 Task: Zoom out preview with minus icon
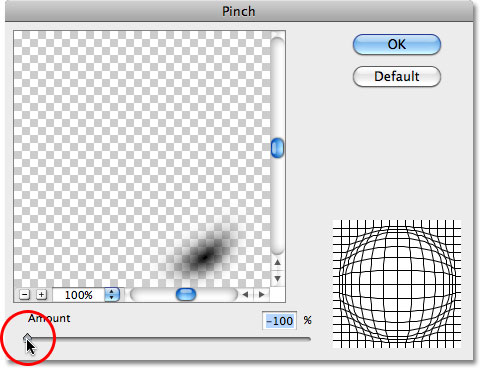(x=24, y=295)
